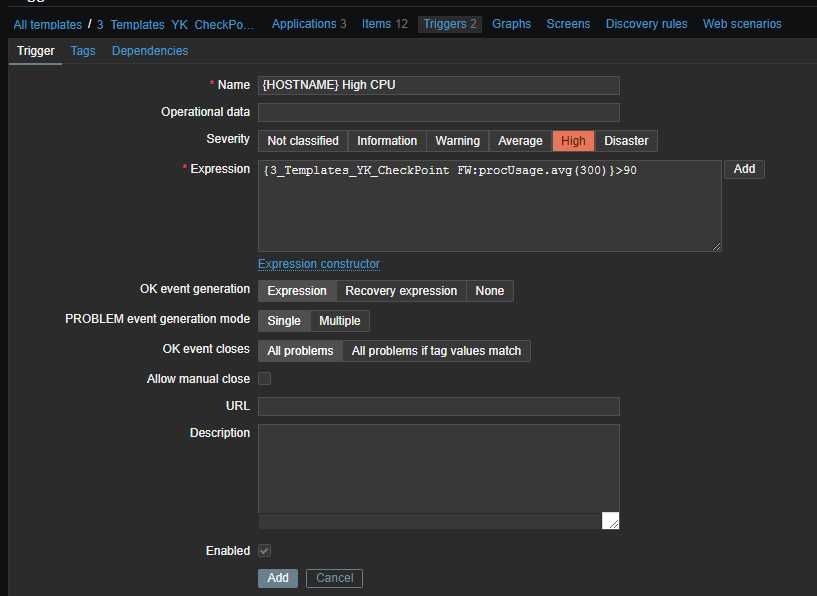Switch to the Tags tab

click(x=83, y=51)
